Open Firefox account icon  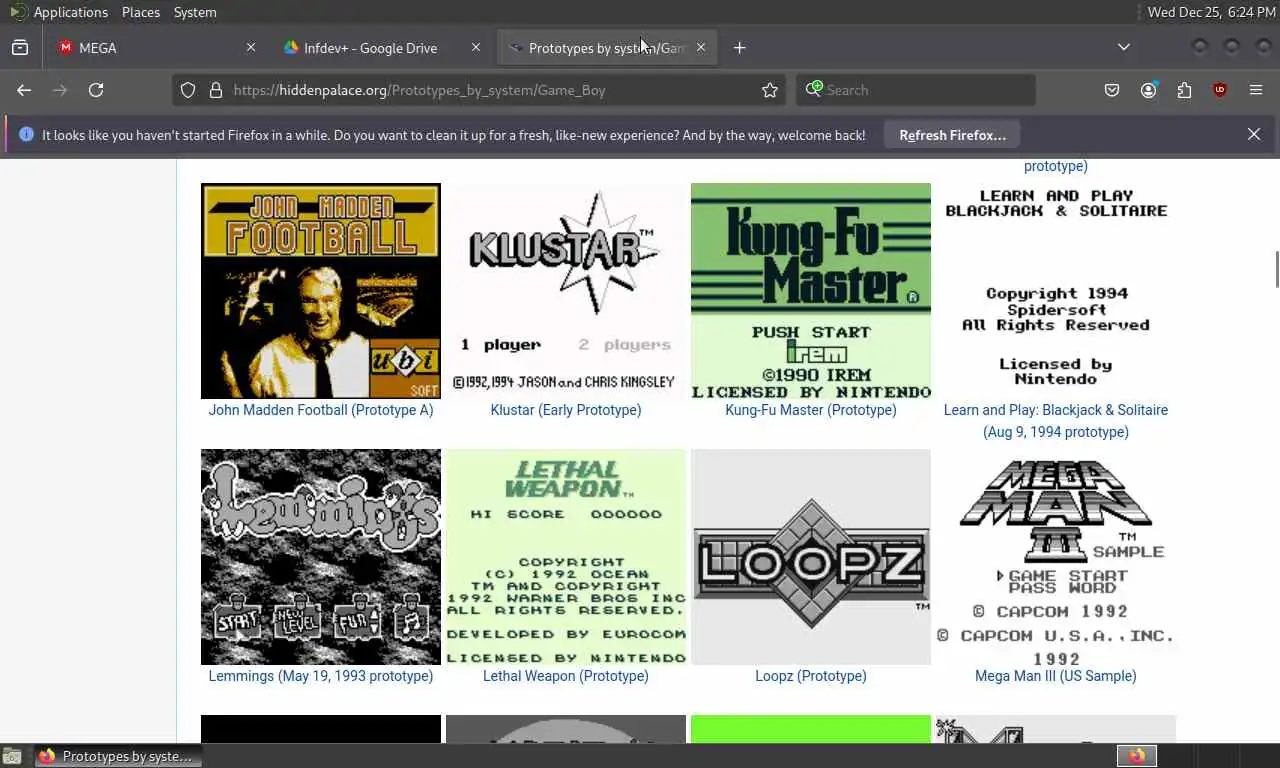(1148, 90)
